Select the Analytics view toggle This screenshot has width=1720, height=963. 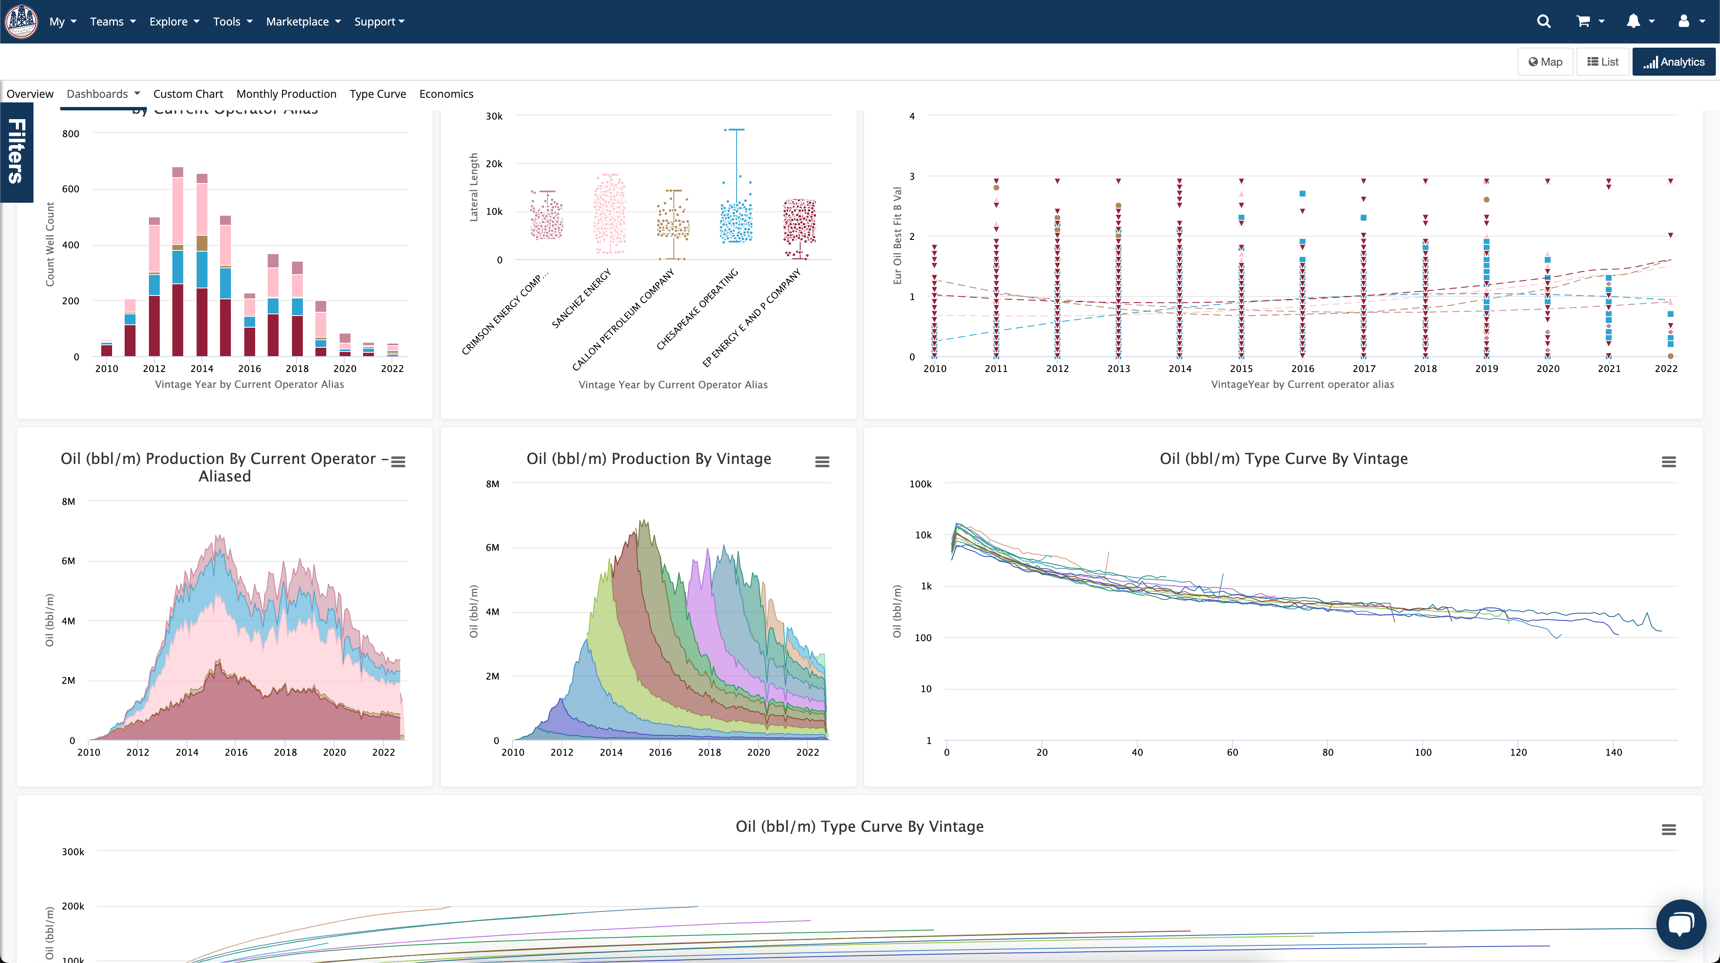tap(1674, 62)
